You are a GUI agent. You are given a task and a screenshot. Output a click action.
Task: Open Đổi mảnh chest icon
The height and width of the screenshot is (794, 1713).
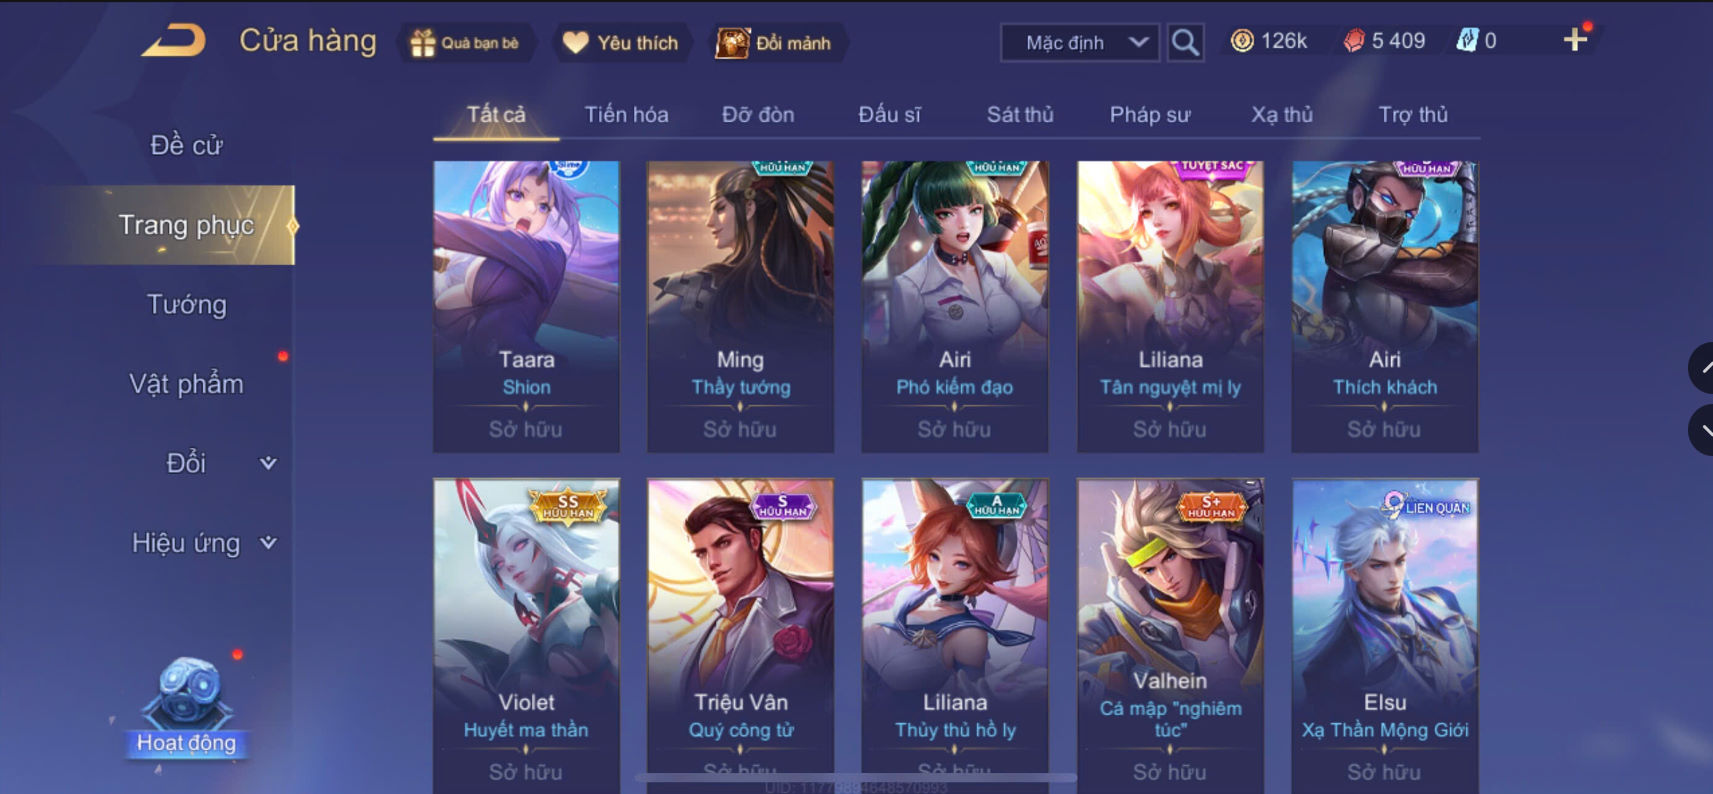tap(732, 43)
